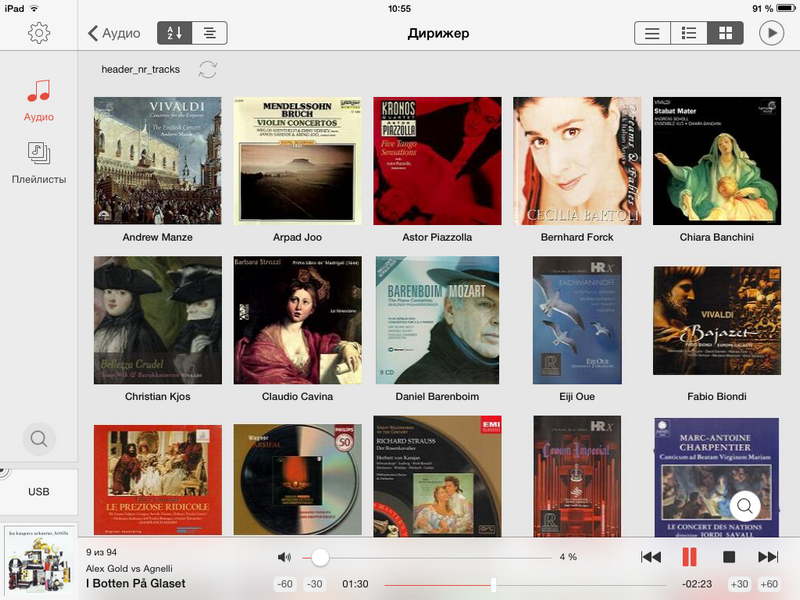Tap artist line Alex Gold vs Agnelli
Viewport: 800px width, 600px height.
[x=129, y=568]
